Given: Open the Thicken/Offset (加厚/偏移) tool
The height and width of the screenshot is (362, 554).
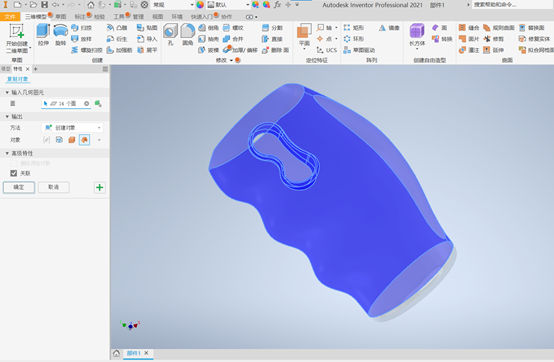Looking at the screenshot, I should tap(240, 50).
